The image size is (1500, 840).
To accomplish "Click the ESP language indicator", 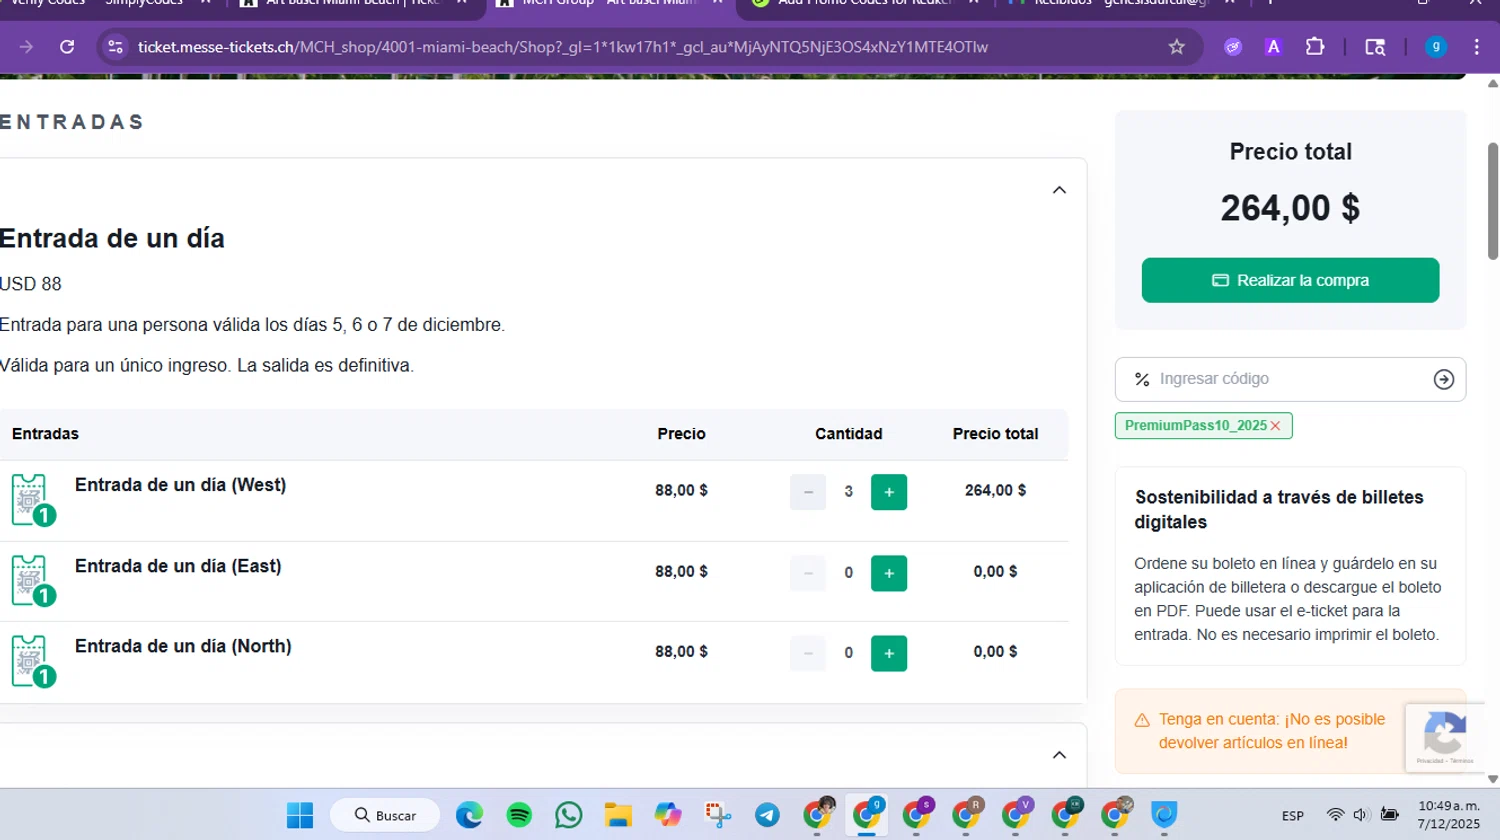I will pyautogui.click(x=1293, y=816).
